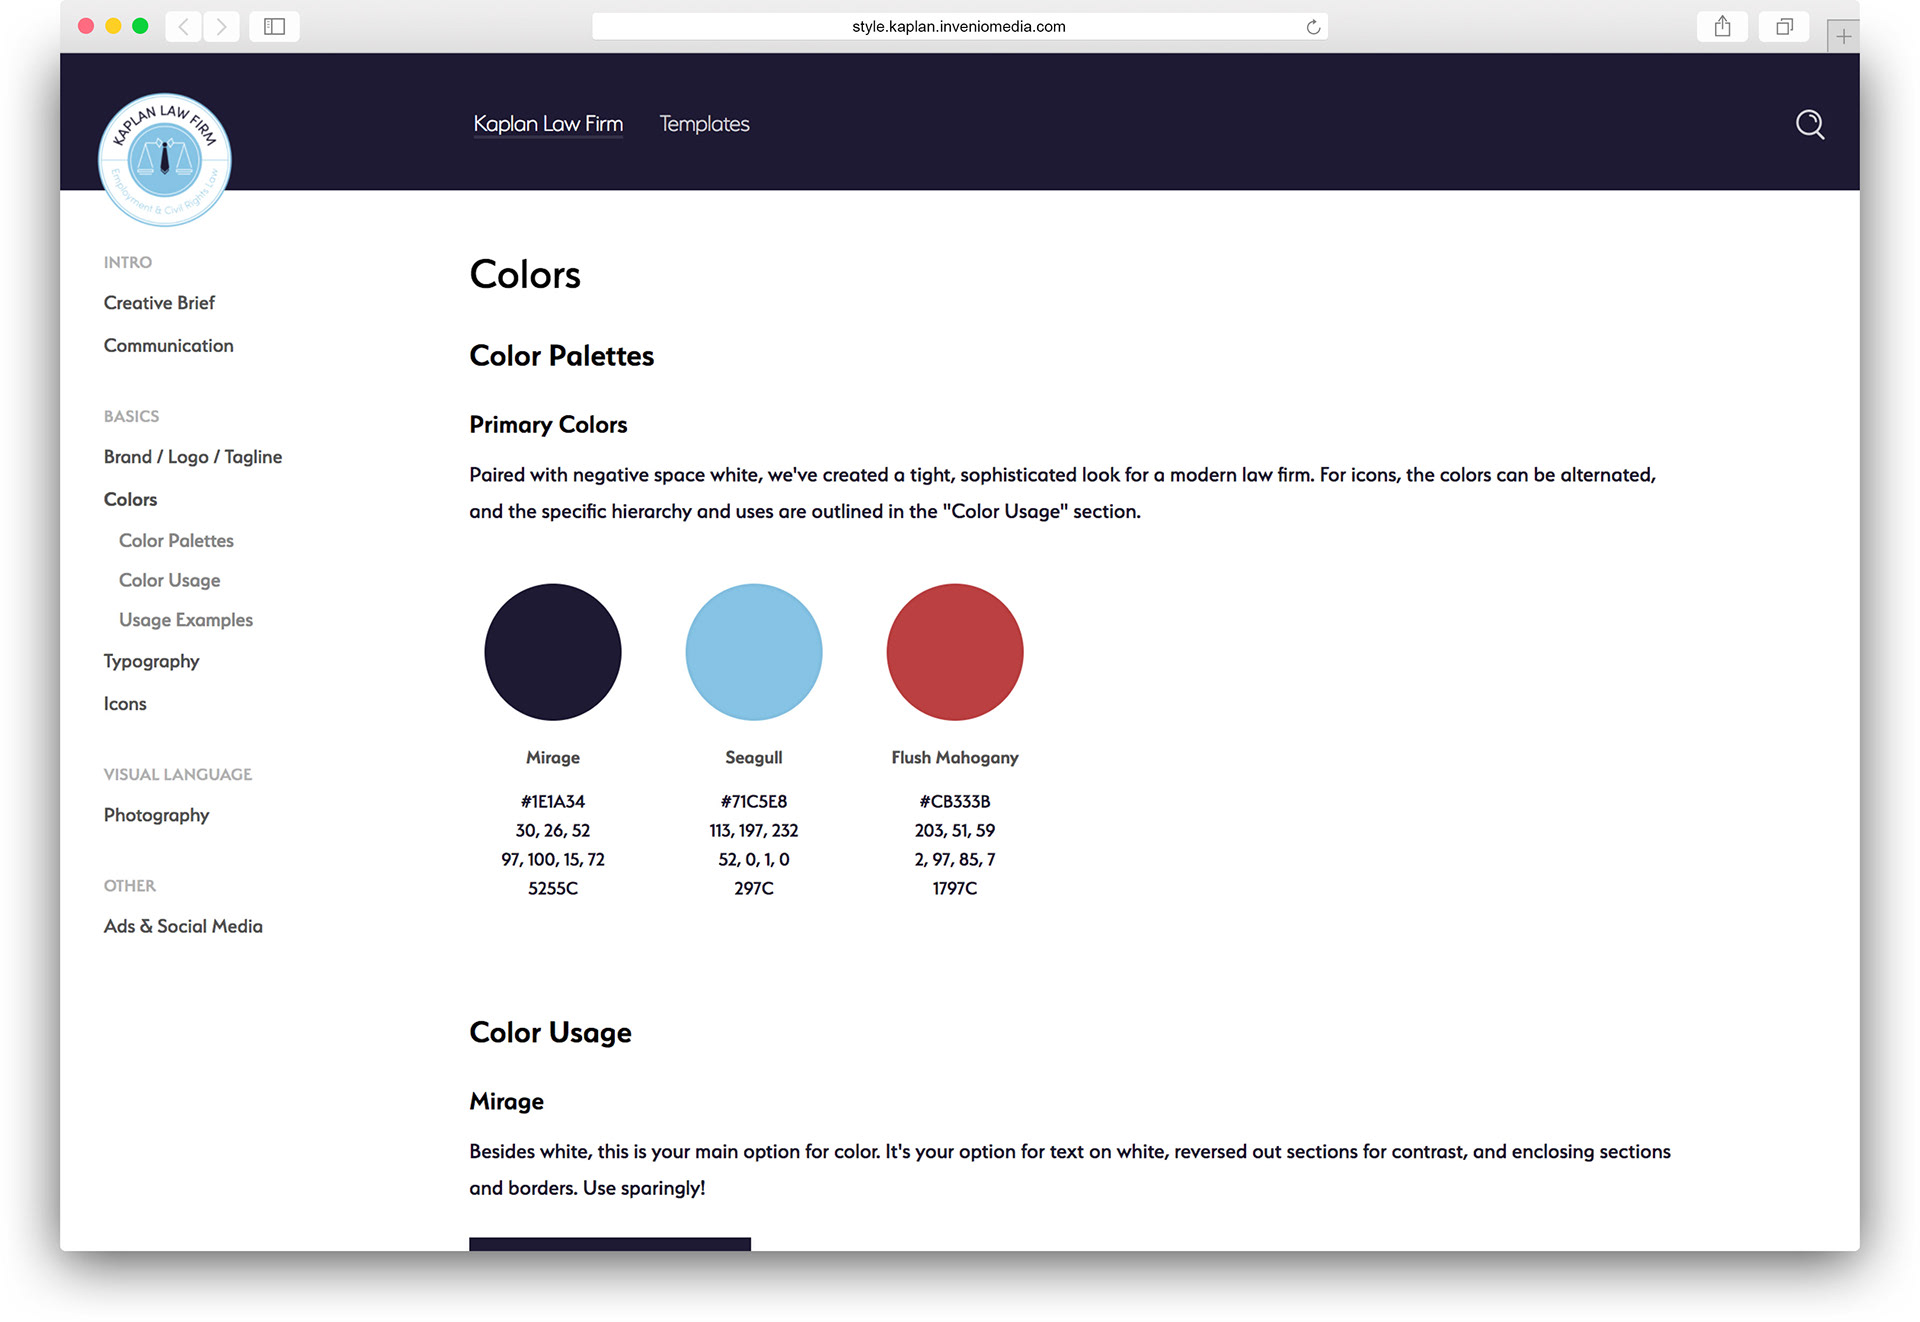Open Brand / Logo / Tagline page
This screenshot has height=1322, width=1920.
tap(193, 457)
